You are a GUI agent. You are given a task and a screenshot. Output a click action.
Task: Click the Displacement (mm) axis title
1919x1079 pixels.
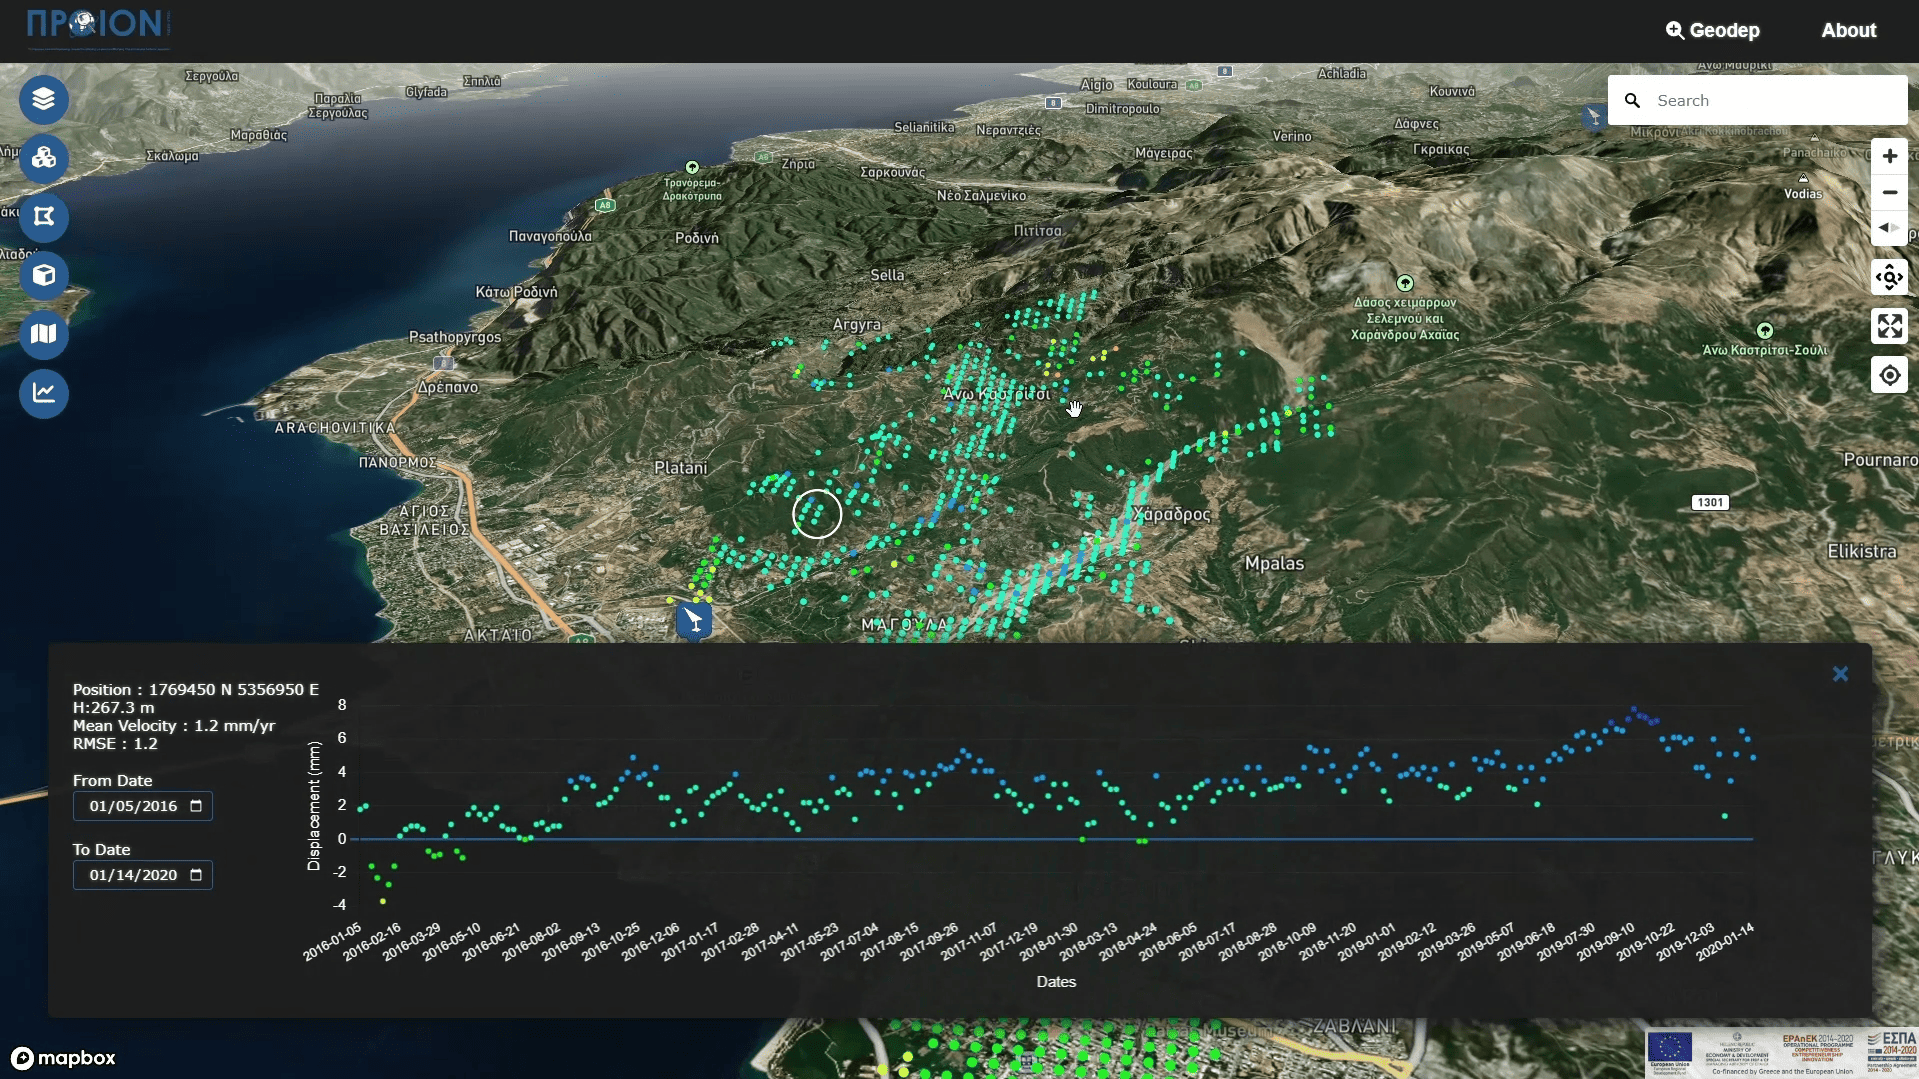314,806
